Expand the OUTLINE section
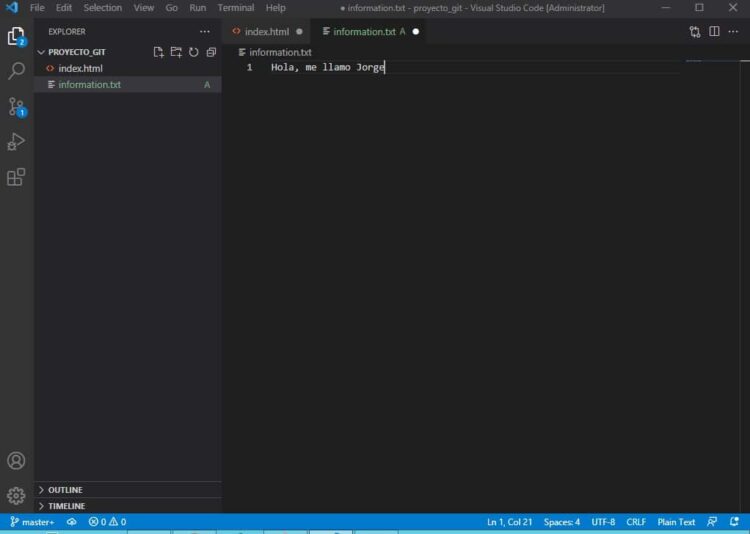The height and width of the screenshot is (534, 750). pos(128,490)
